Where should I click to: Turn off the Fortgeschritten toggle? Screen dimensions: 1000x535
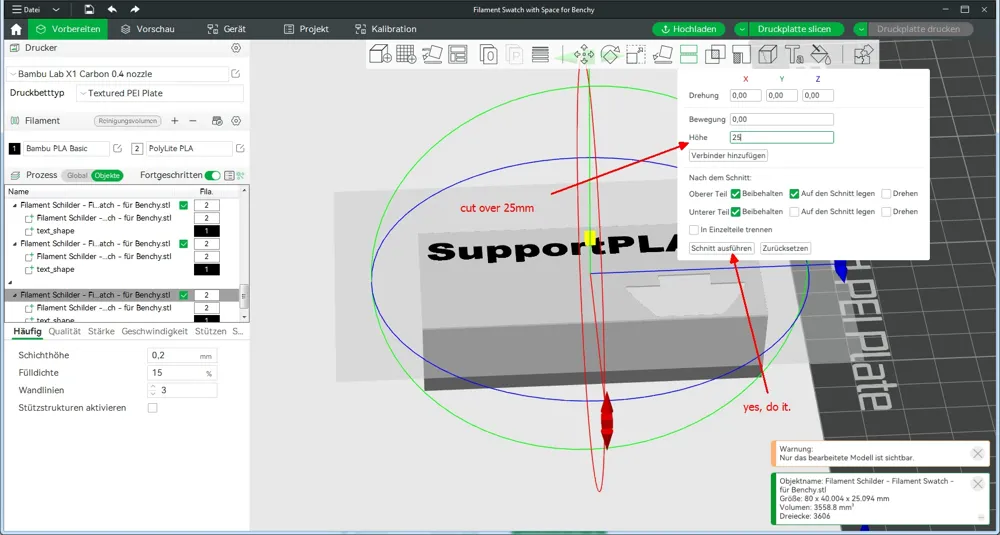point(212,175)
